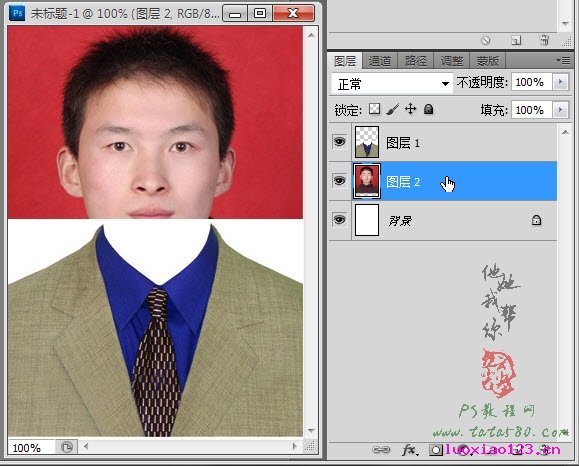Hide 图层 1 using its eye icon
This screenshot has width=579, height=466.
tap(339, 142)
